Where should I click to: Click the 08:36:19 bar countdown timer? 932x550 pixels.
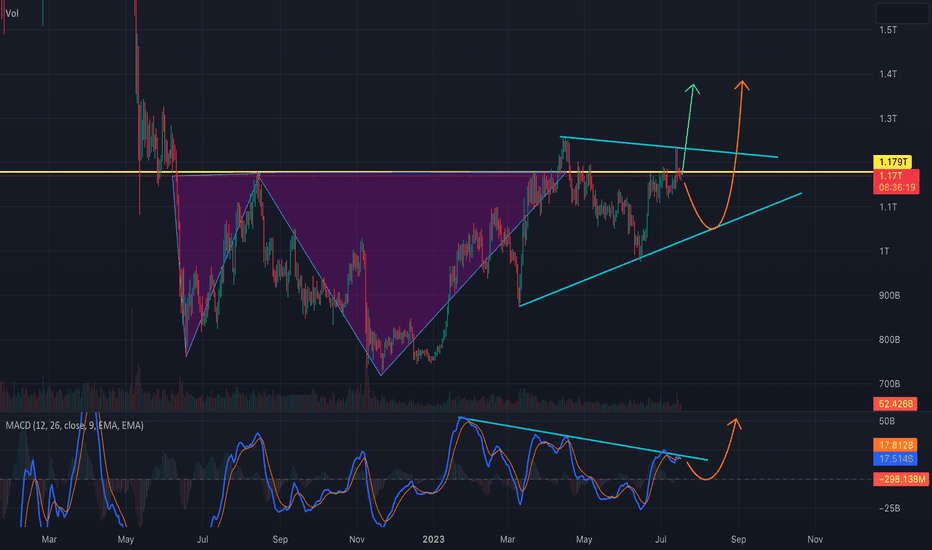click(x=897, y=187)
